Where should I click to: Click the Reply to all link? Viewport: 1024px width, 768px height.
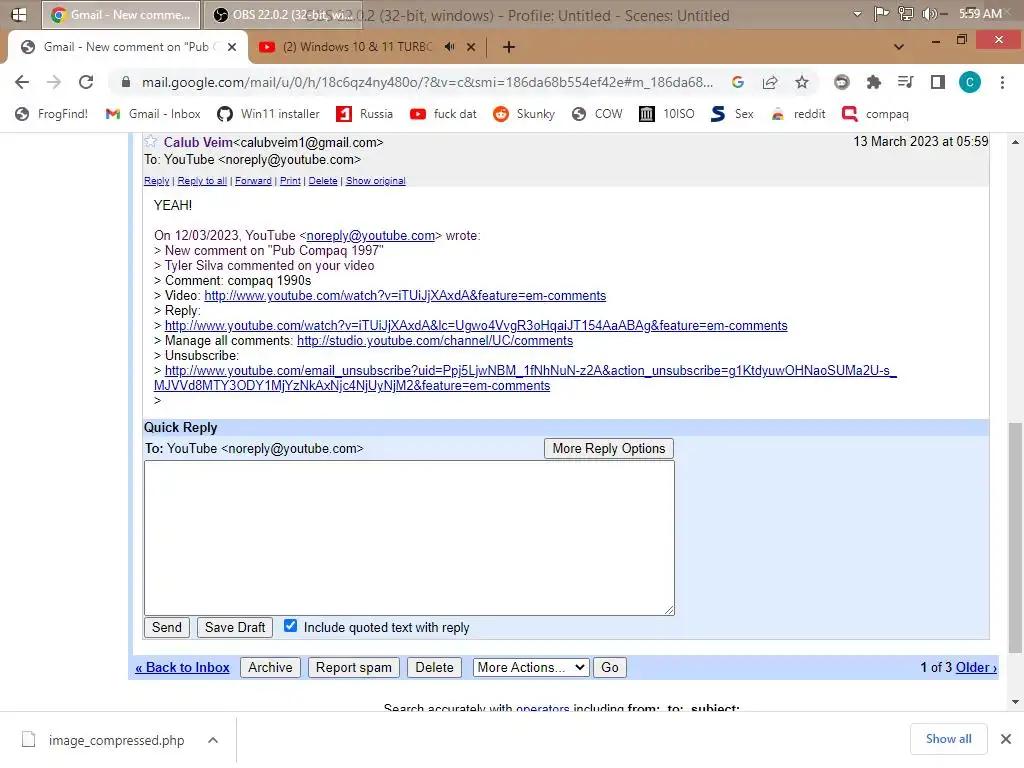click(x=202, y=181)
